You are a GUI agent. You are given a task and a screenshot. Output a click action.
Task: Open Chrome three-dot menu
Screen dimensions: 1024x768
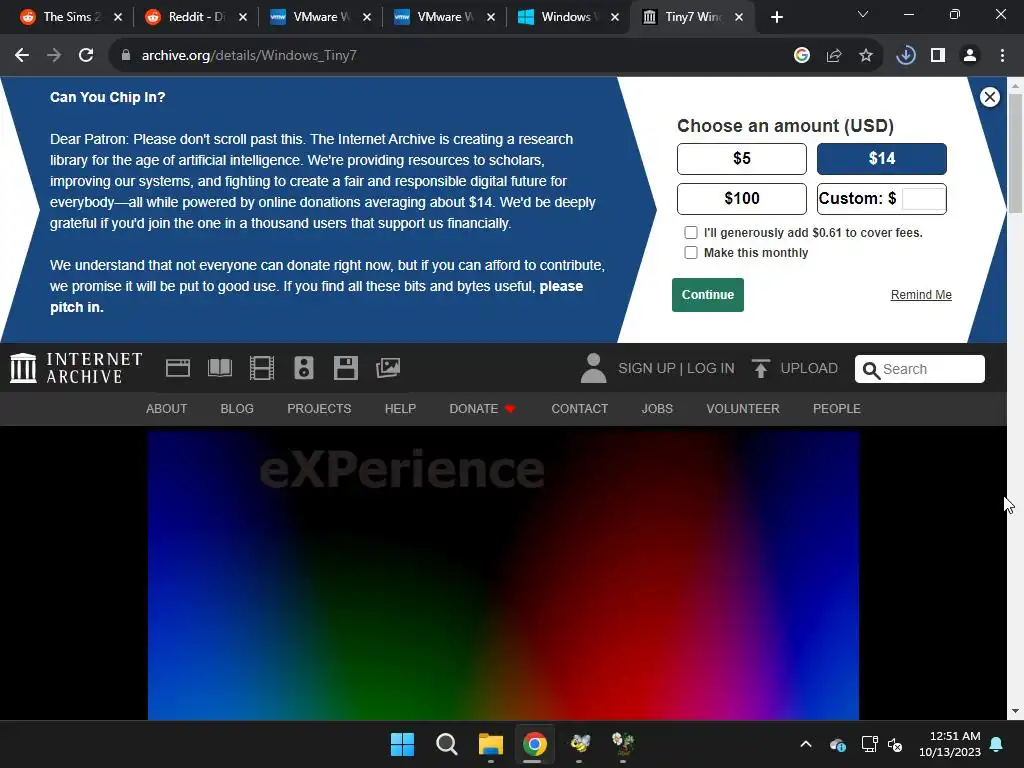coord(1002,56)
